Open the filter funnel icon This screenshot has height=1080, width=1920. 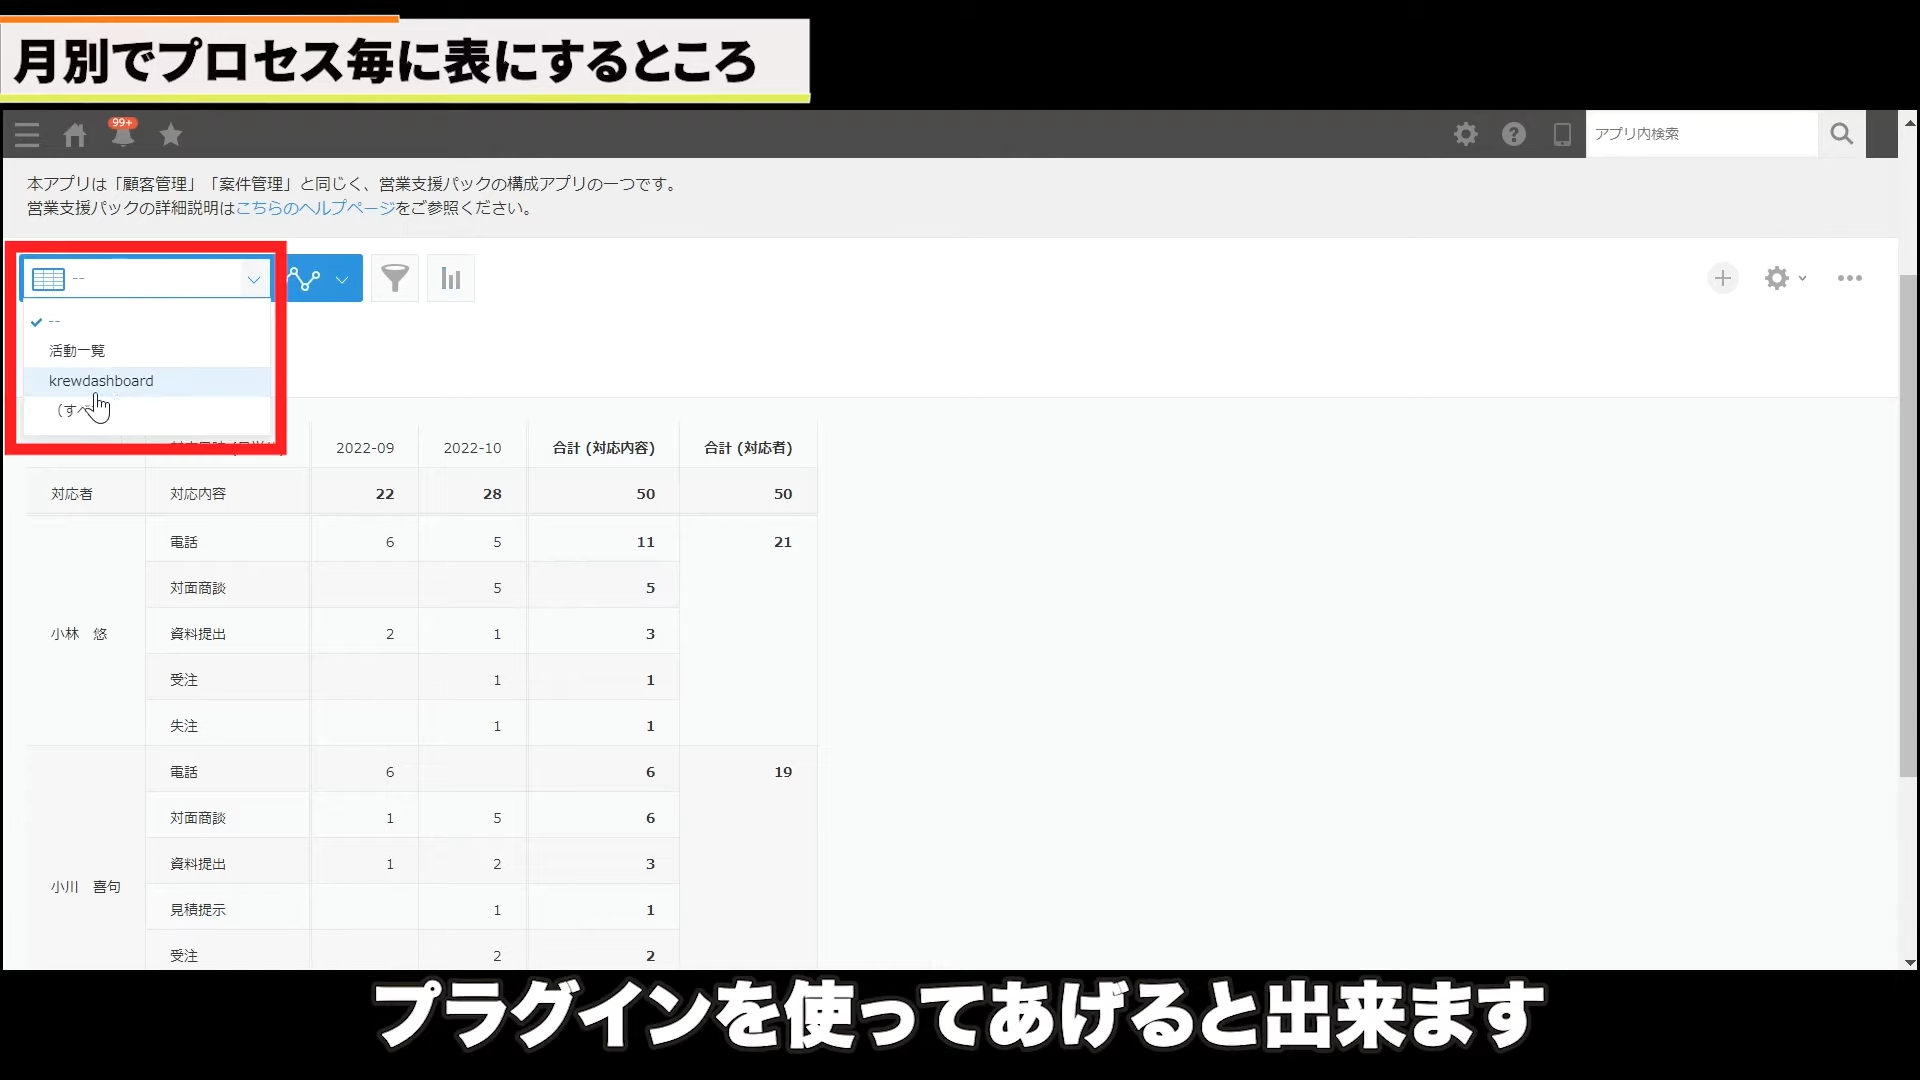point(395,279)
